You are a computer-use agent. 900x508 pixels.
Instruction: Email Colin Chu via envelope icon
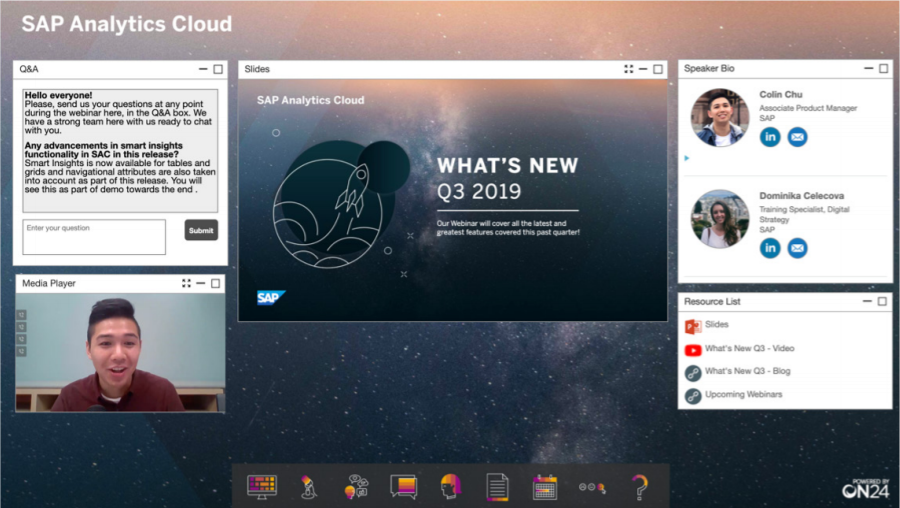797,137
